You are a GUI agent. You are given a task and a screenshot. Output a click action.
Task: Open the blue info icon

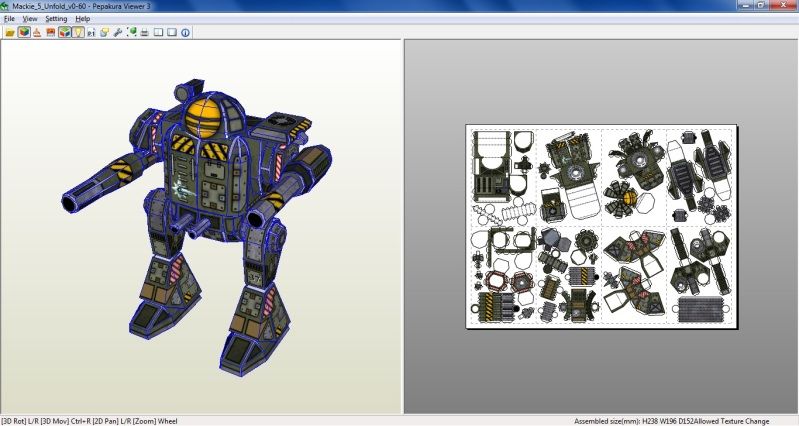coord(185,33)
